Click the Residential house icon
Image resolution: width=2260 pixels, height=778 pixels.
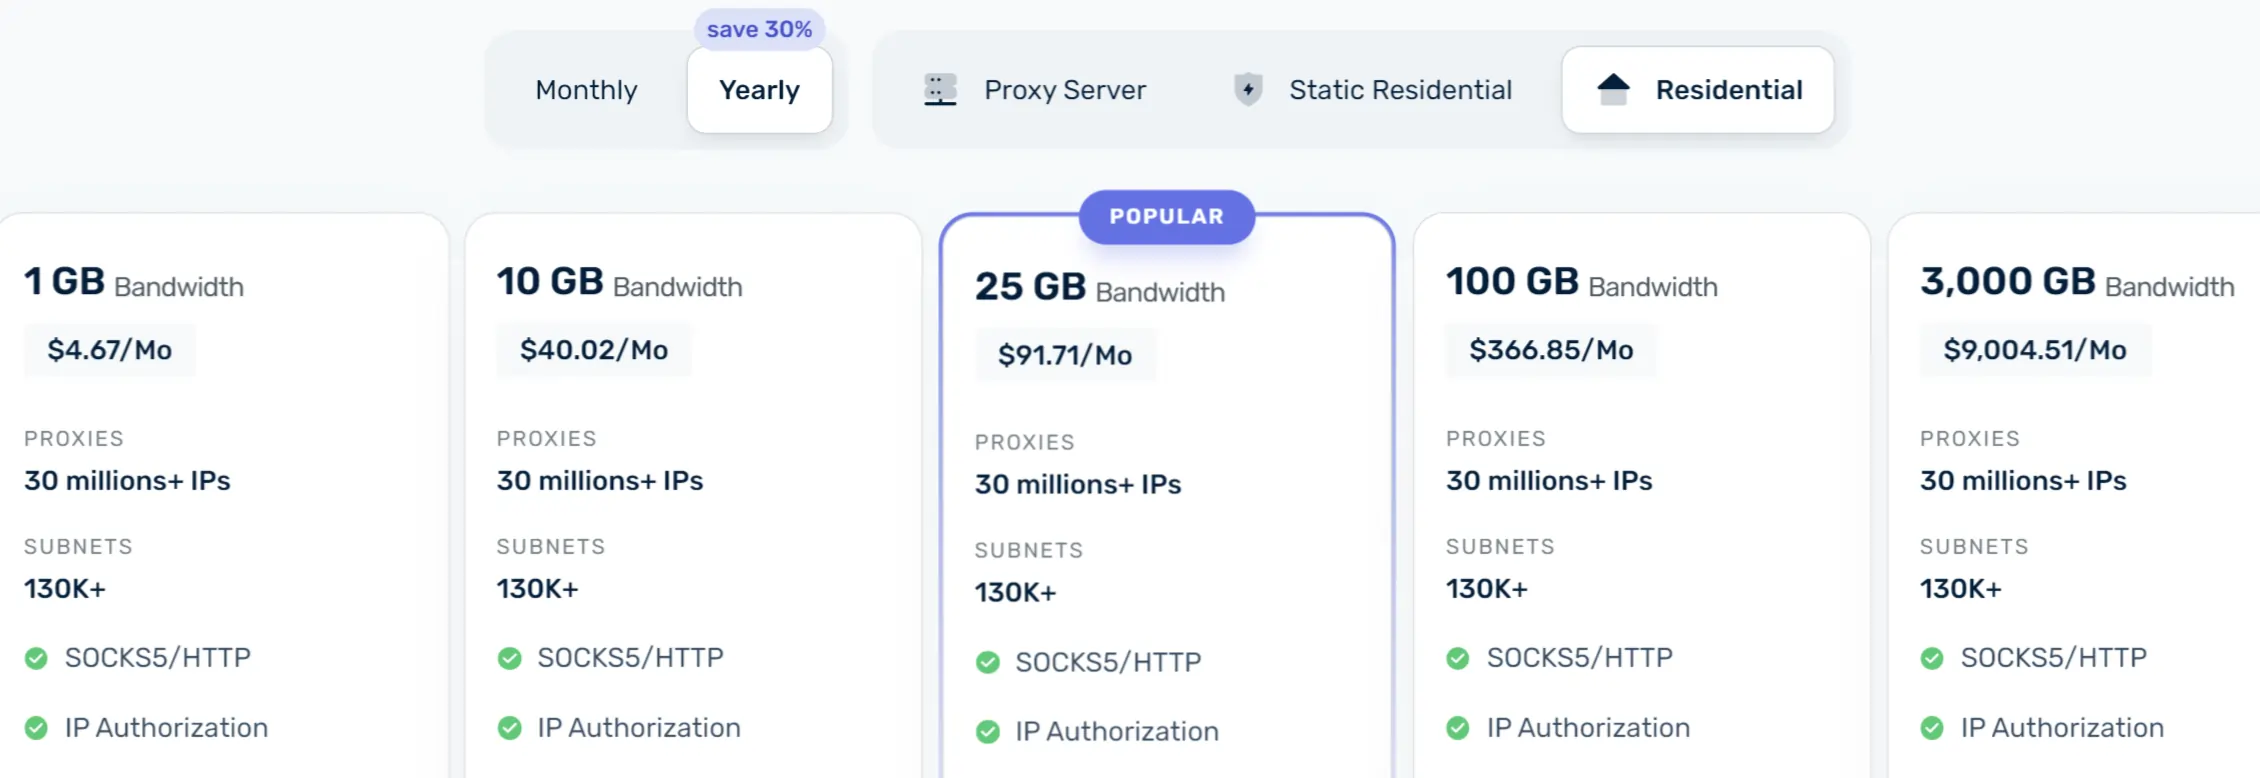click(1613, 89)
